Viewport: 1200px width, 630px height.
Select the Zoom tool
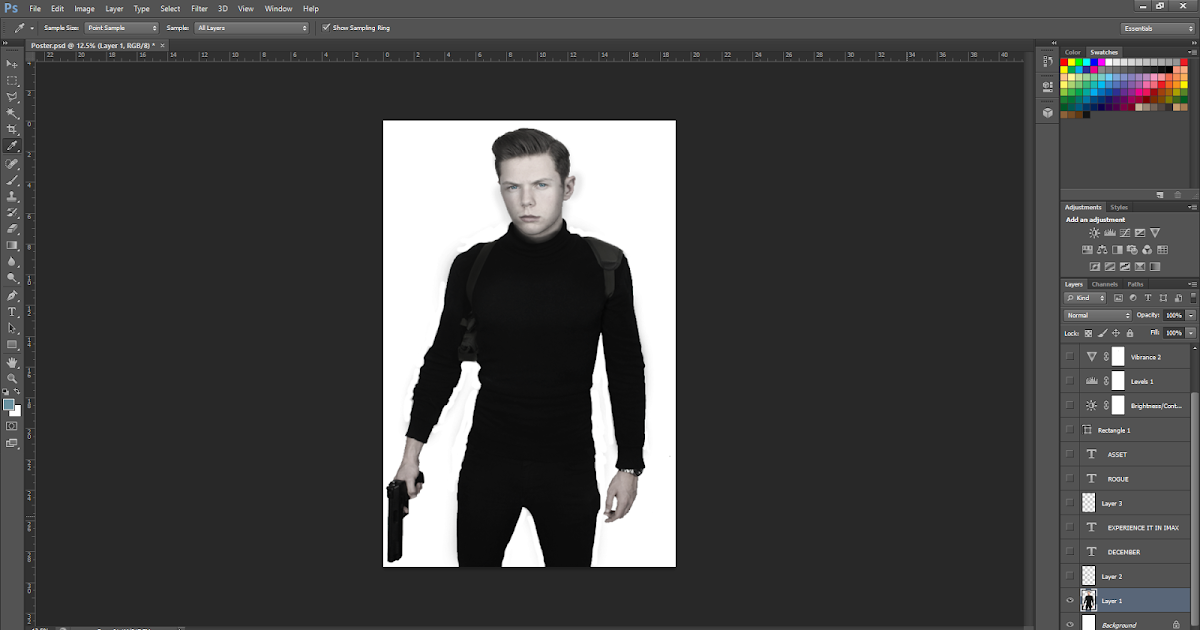point(12,378)
